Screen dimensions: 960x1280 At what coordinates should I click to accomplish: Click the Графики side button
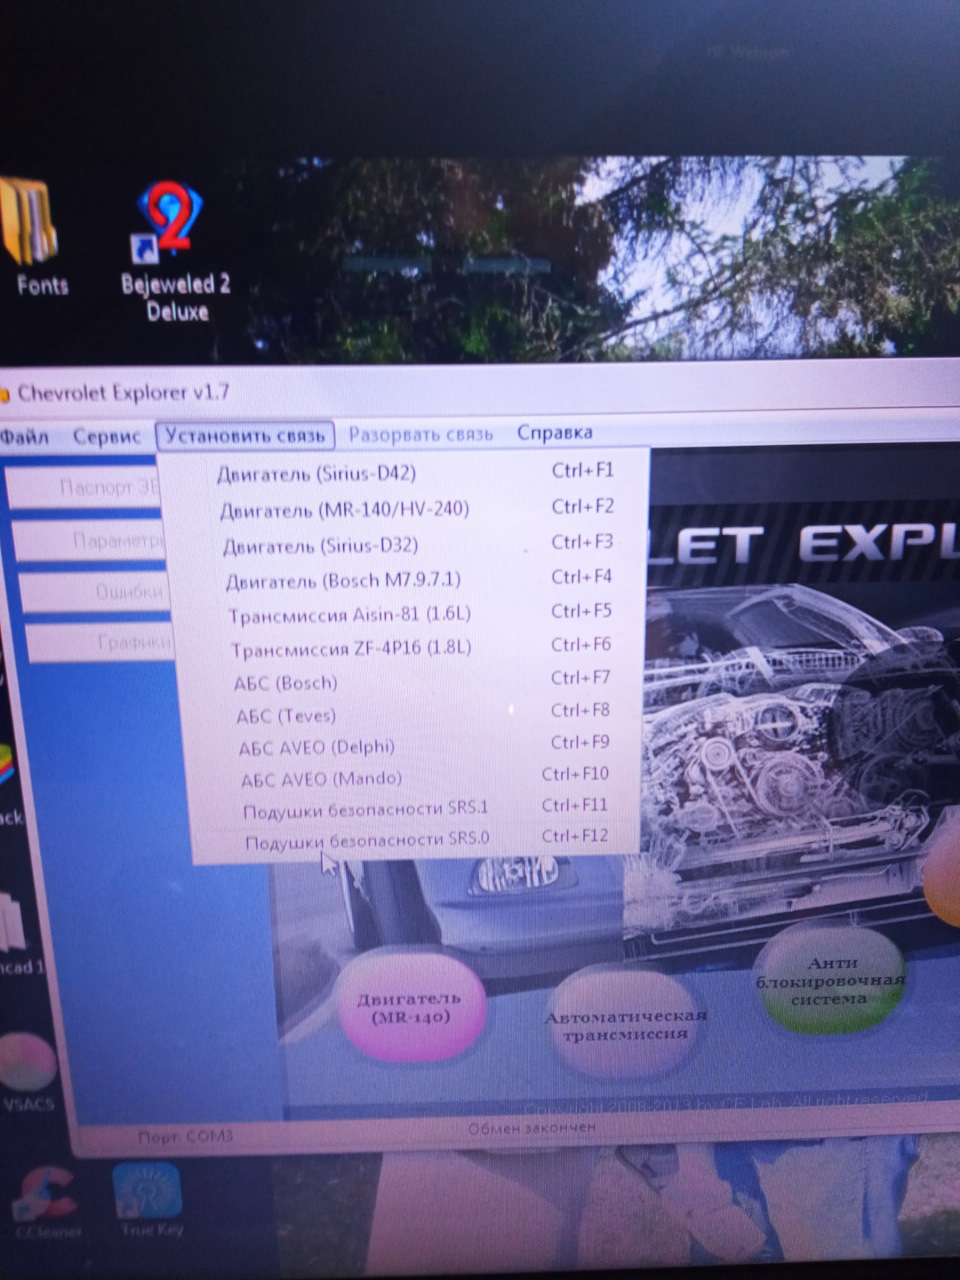click(100, 642)
